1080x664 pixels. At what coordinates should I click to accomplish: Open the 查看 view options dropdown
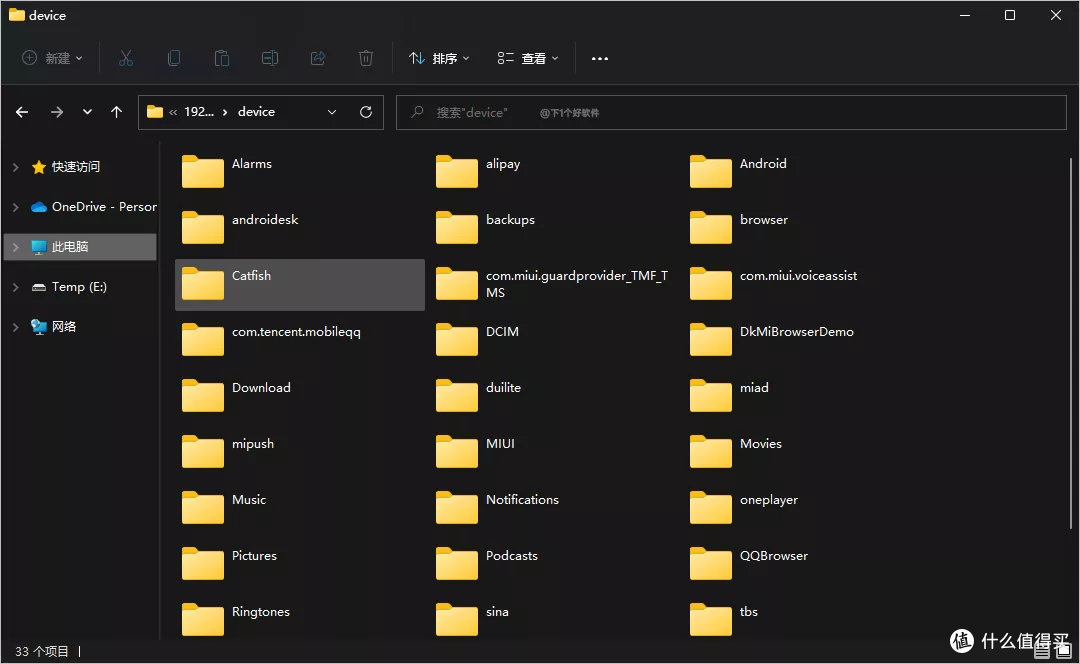tap(528, 59)
